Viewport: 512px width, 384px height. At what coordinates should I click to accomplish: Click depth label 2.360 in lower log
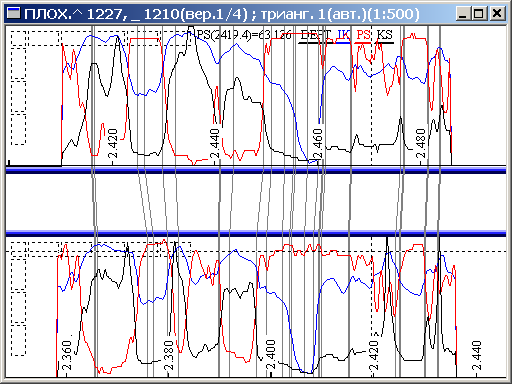tap(67, 355)
